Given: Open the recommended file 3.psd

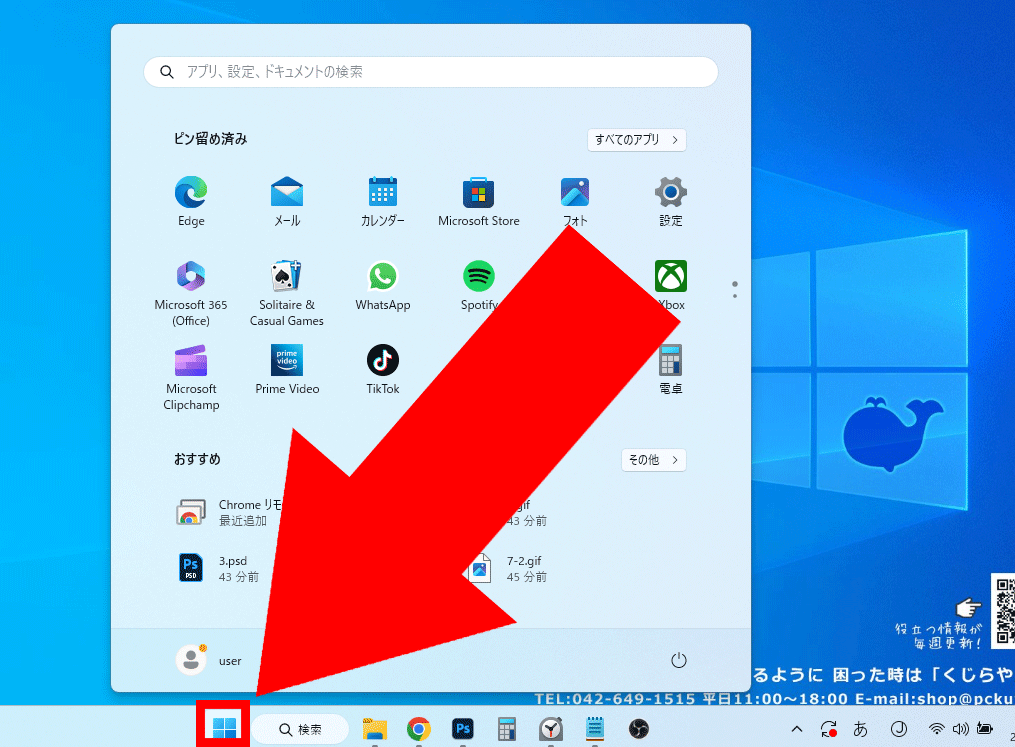Looking at the screenshot, I should pos(219,568).
